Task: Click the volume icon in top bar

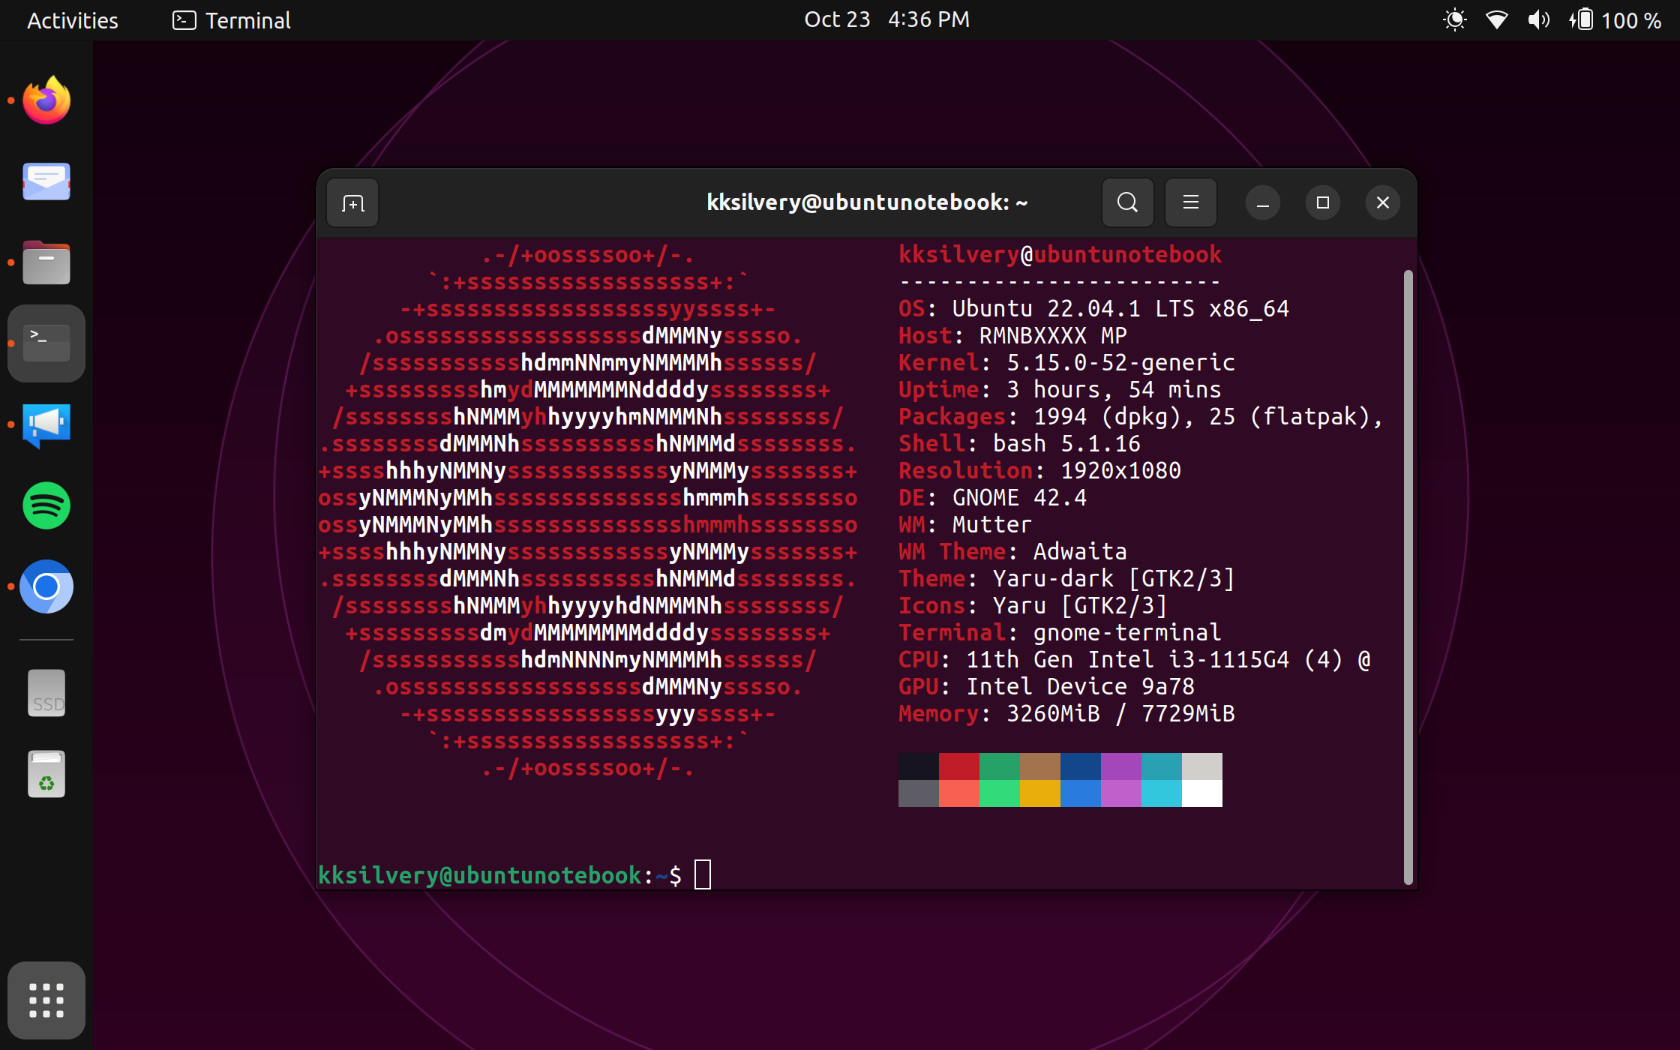Action: coord(1538,20)
